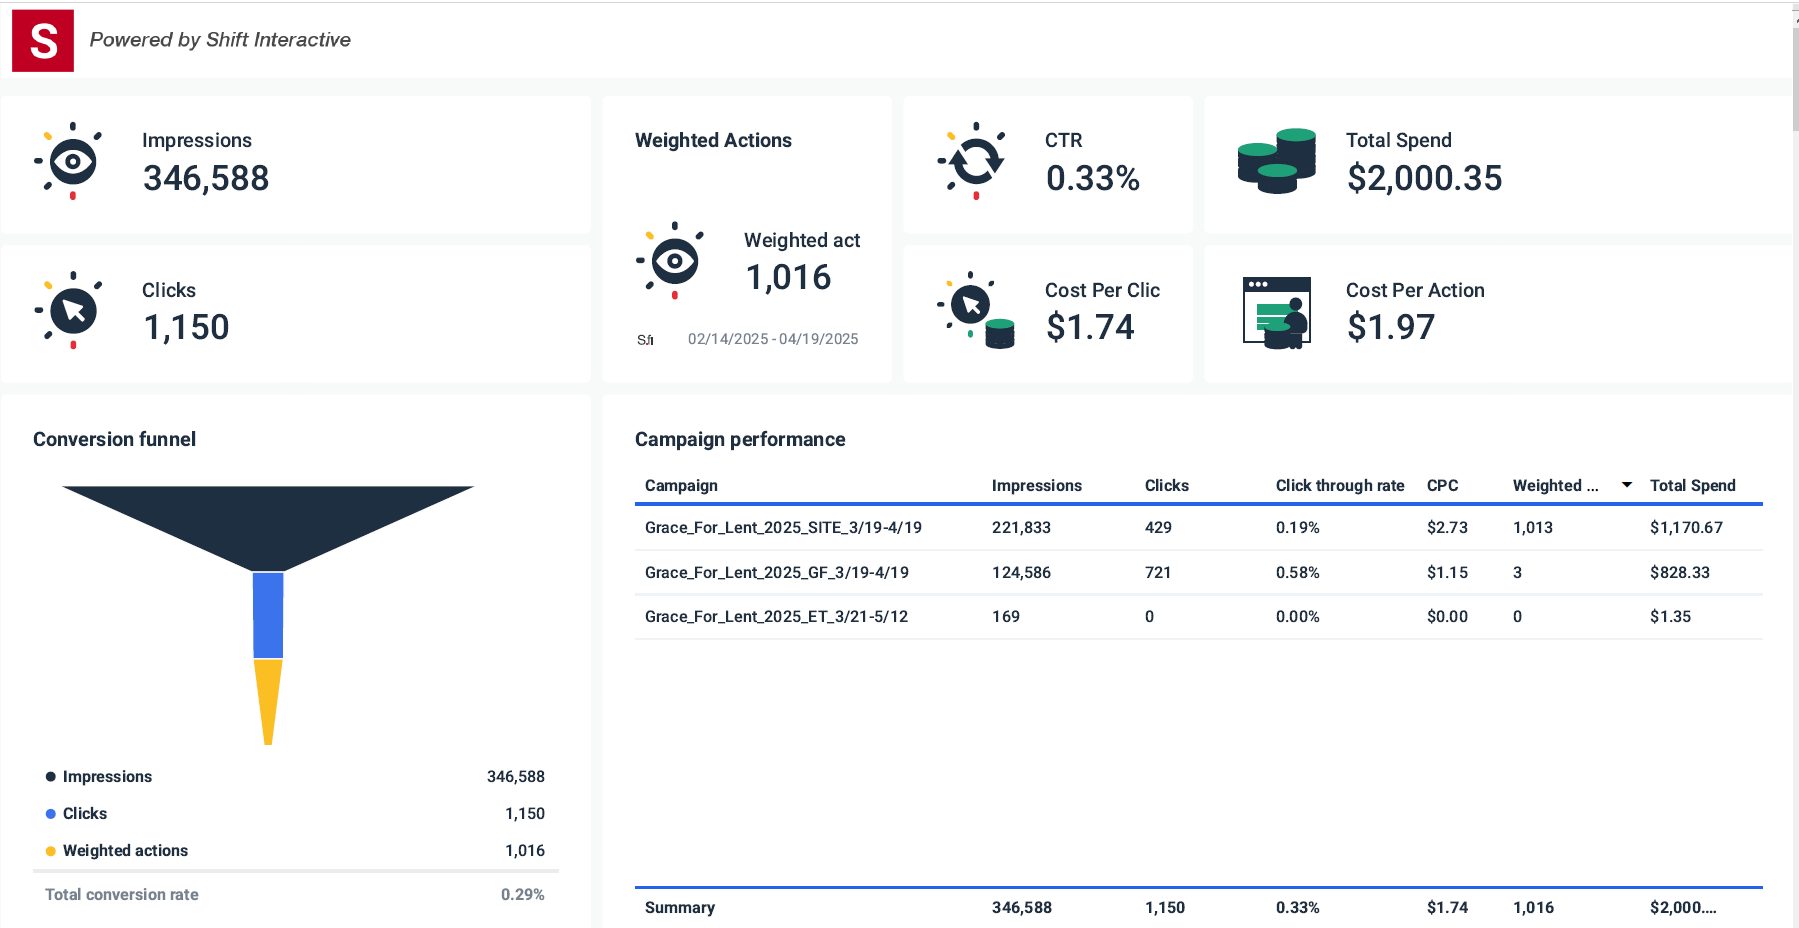Click the vertical scrollbar on the right
Viewport: 1799px width, 928px height.
point(1795,80)
